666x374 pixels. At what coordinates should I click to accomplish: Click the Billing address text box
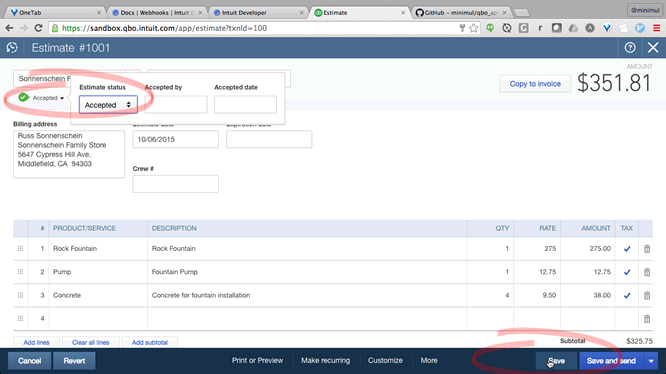69,154
